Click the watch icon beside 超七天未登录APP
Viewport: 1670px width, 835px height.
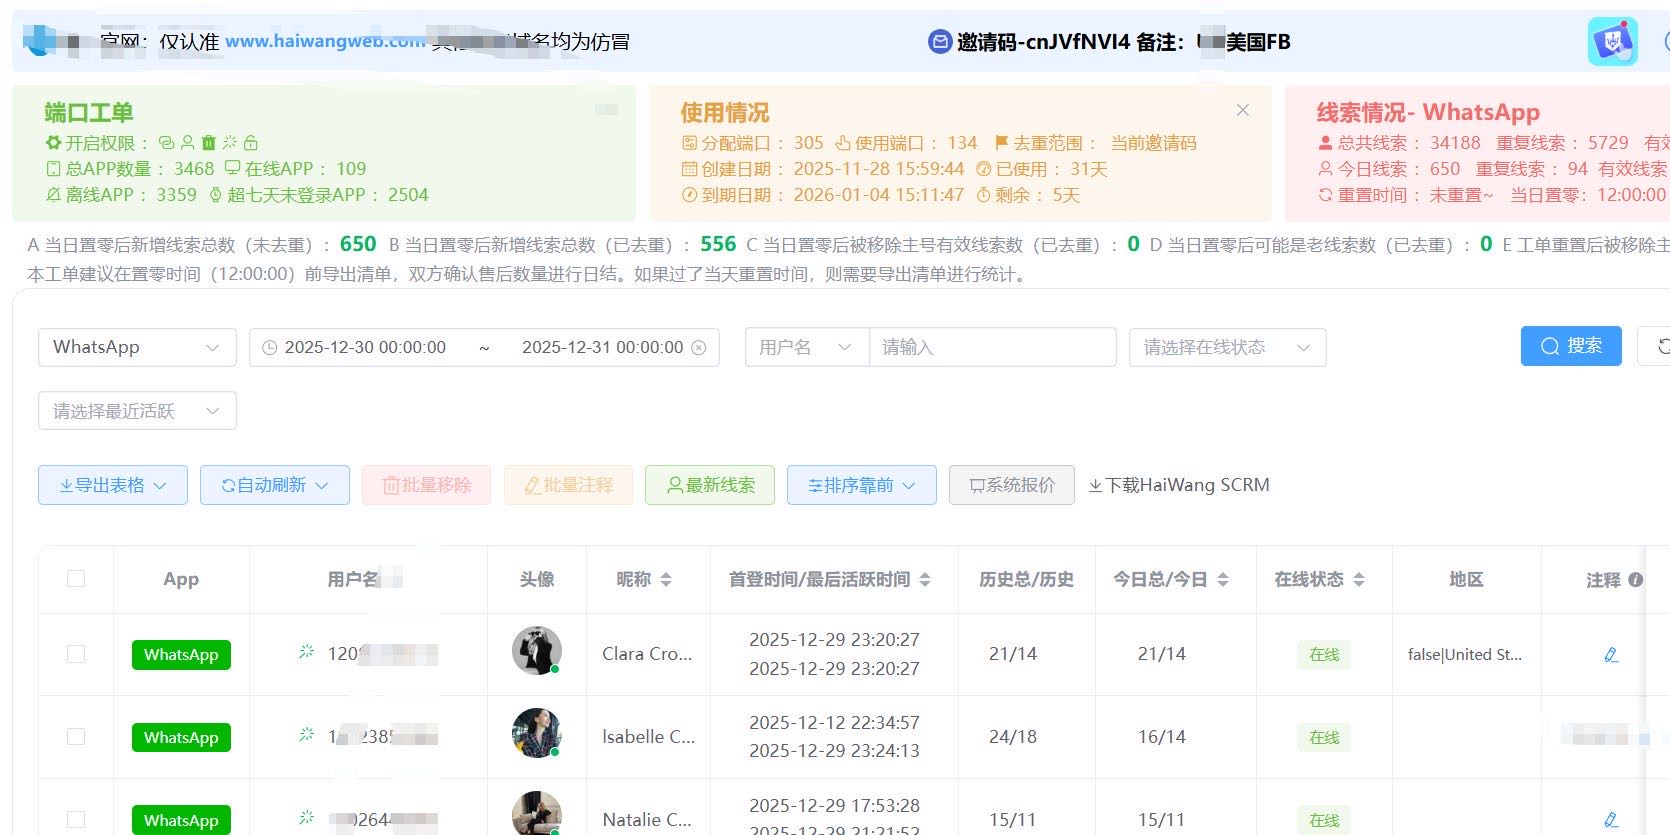coord(215,195)
